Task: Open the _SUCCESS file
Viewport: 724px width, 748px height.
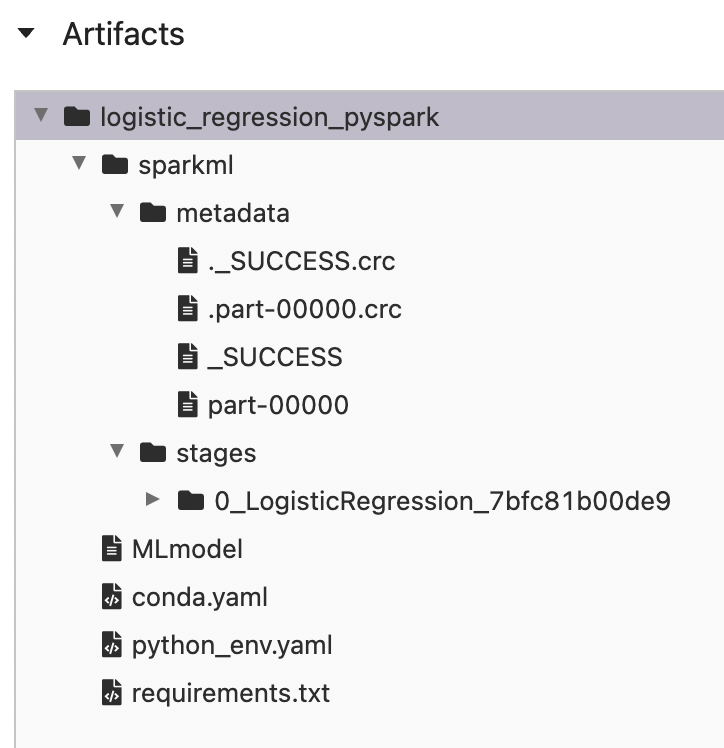Action: click(274, 357)
